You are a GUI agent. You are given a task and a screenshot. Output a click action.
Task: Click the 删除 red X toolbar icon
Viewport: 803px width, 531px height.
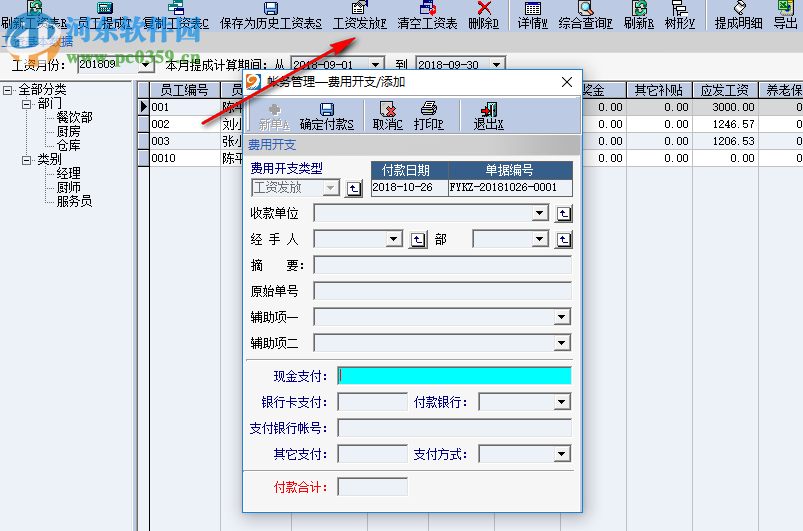click(x=484, y=8)
